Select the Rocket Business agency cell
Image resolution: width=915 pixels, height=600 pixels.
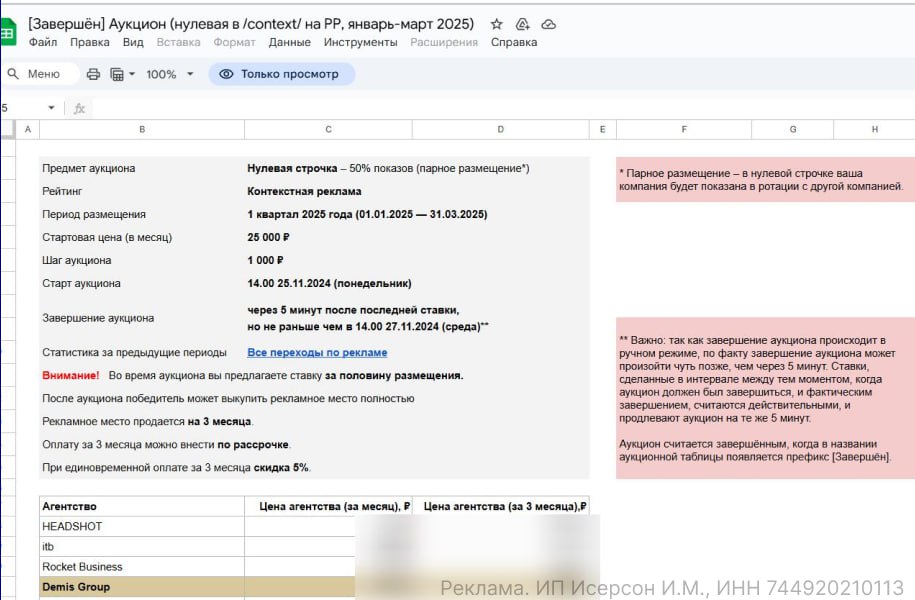(x=142, y=567)
